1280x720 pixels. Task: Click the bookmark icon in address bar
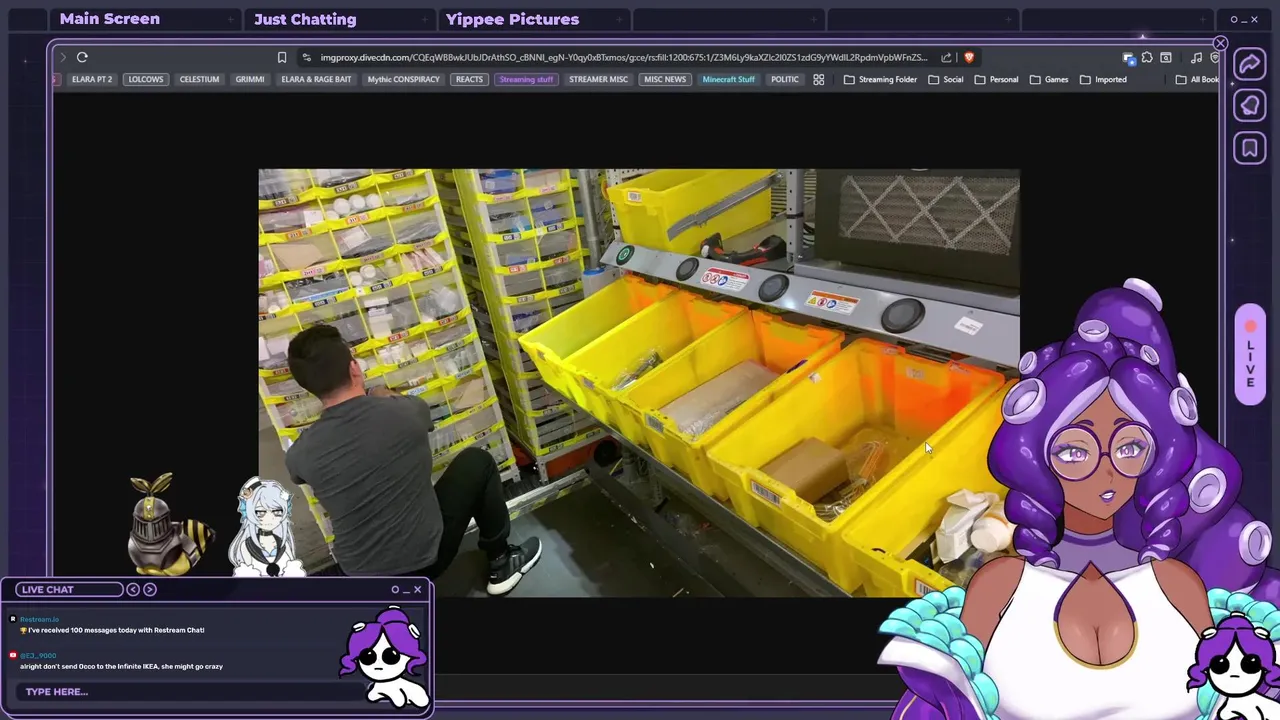282,57
